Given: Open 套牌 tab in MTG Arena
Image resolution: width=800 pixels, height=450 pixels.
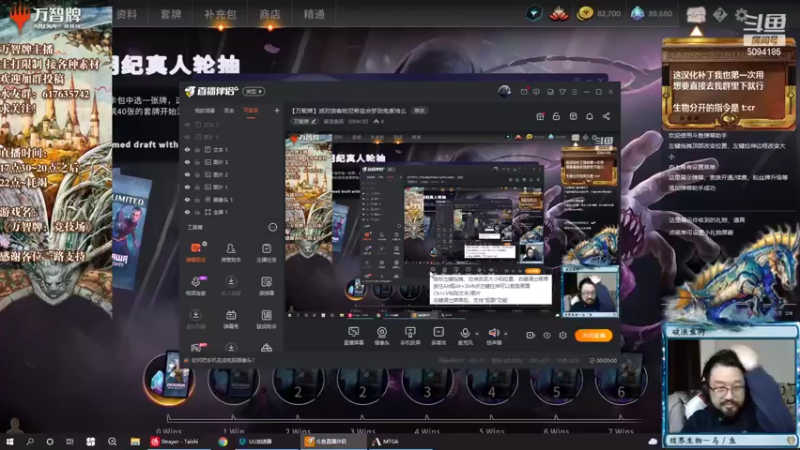Looking at the screenshot, I should (x=170, y=14).
